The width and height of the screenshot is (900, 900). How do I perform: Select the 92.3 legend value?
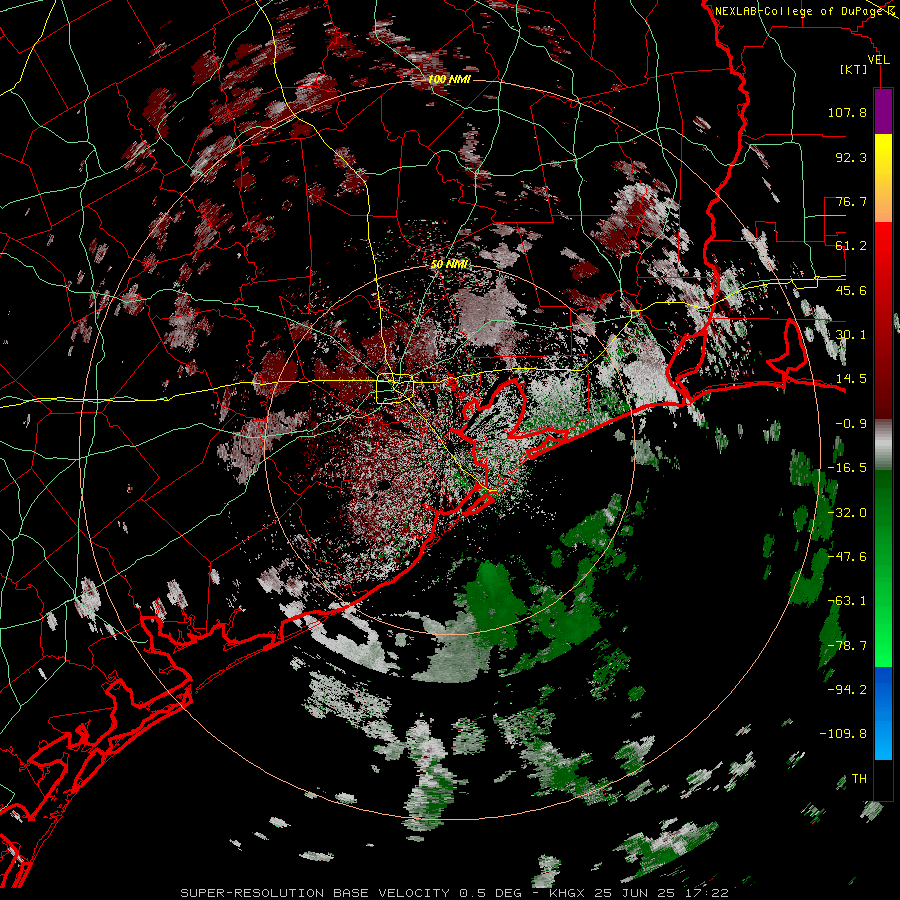tap(851, 157)
